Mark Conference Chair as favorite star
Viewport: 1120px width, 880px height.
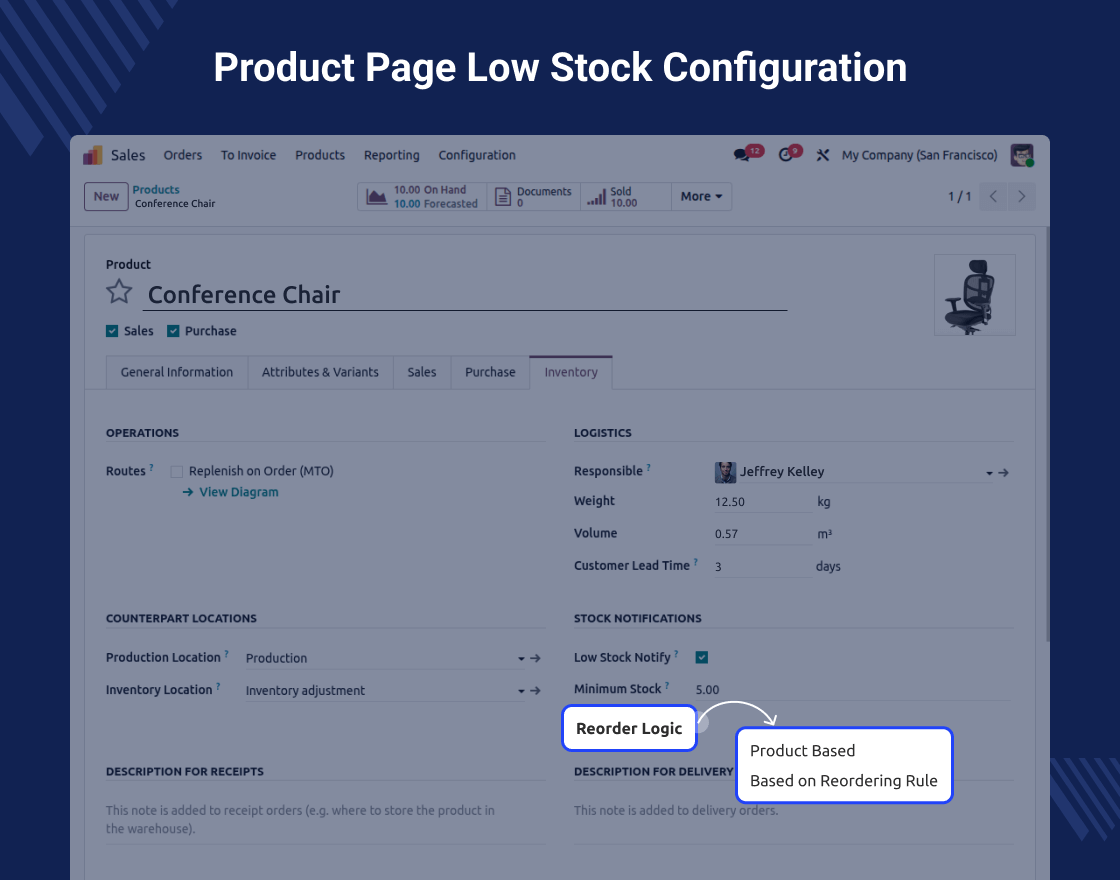coord(119,292)
